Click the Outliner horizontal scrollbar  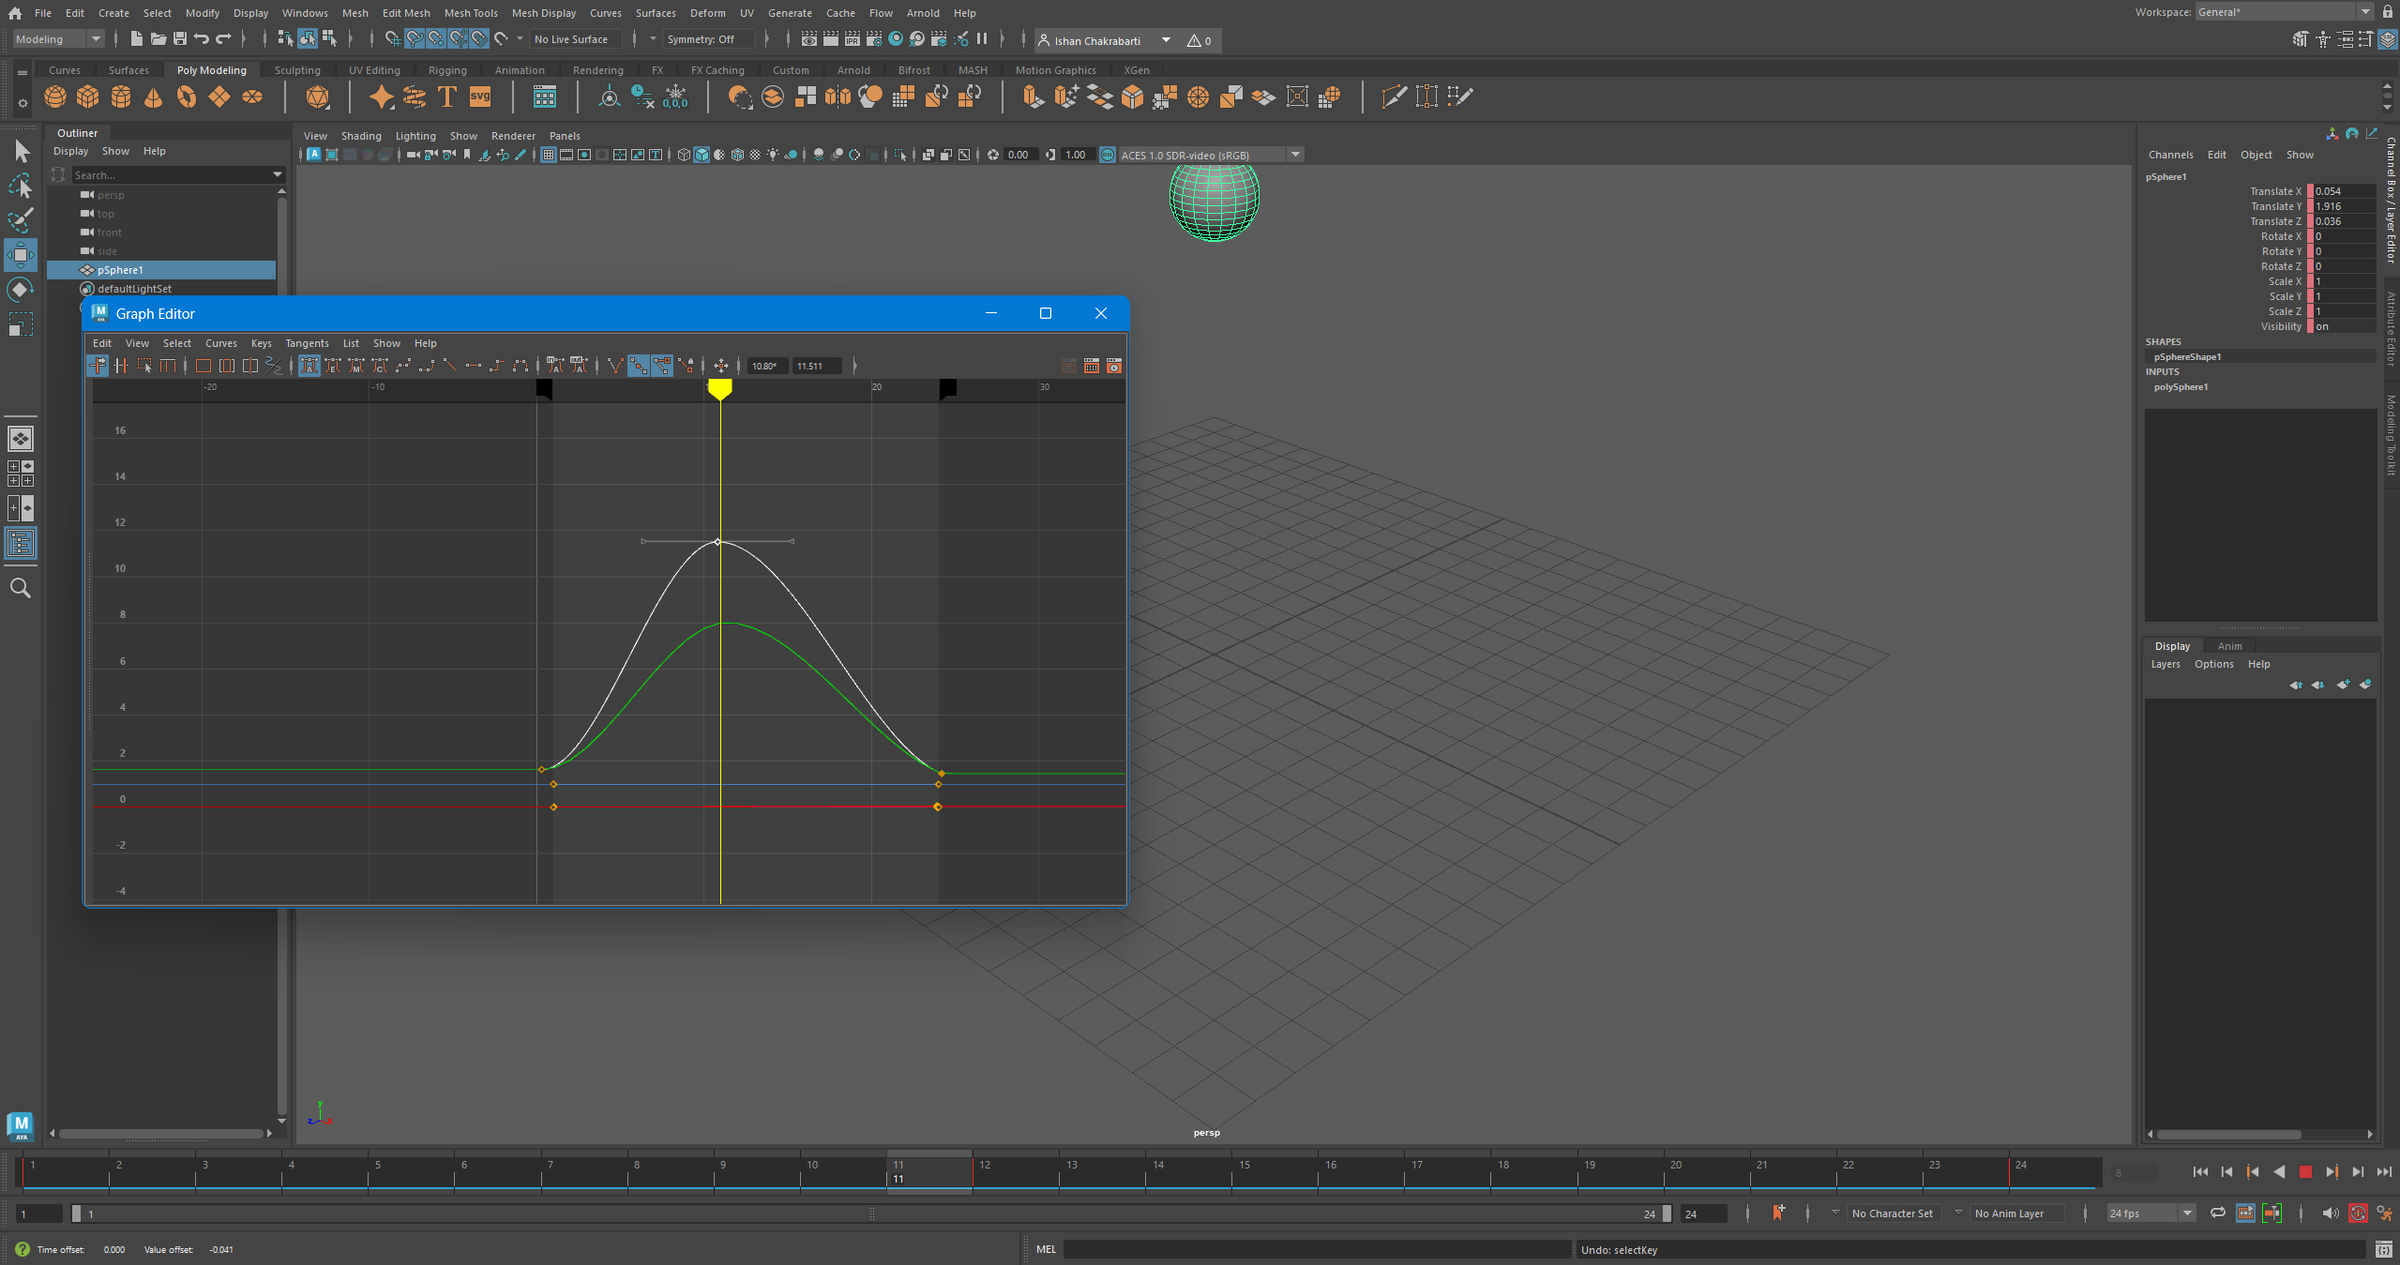[161, 1133]
